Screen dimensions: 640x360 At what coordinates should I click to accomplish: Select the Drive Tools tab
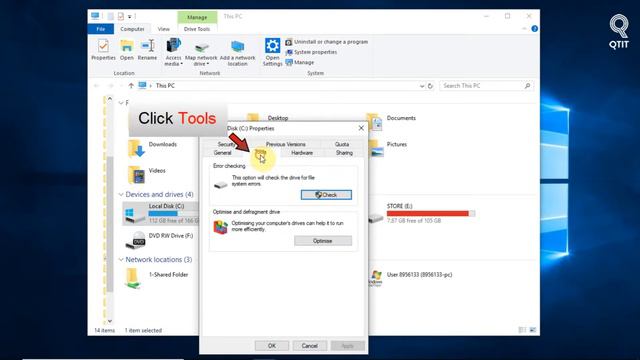[197, 29]
